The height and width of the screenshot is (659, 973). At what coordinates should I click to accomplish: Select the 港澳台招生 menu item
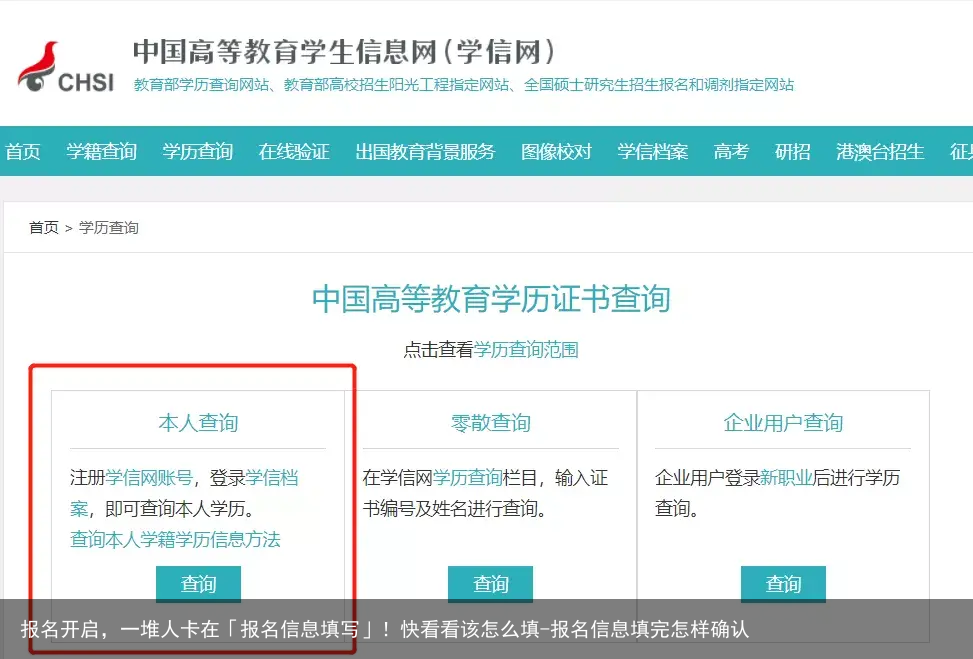click(x=878, y=152)
